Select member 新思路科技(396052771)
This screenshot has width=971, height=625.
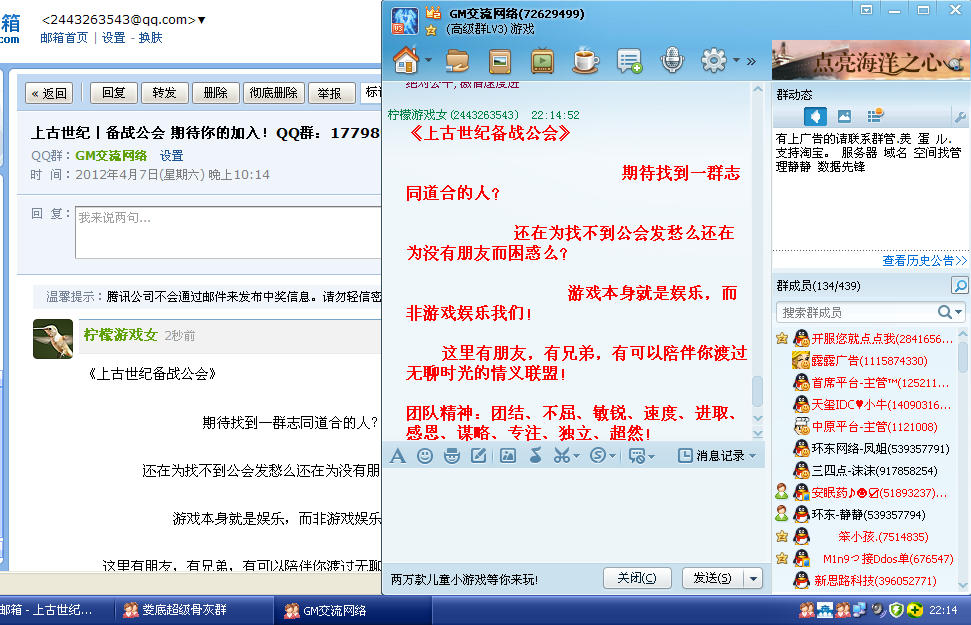[x=864, y=580]
